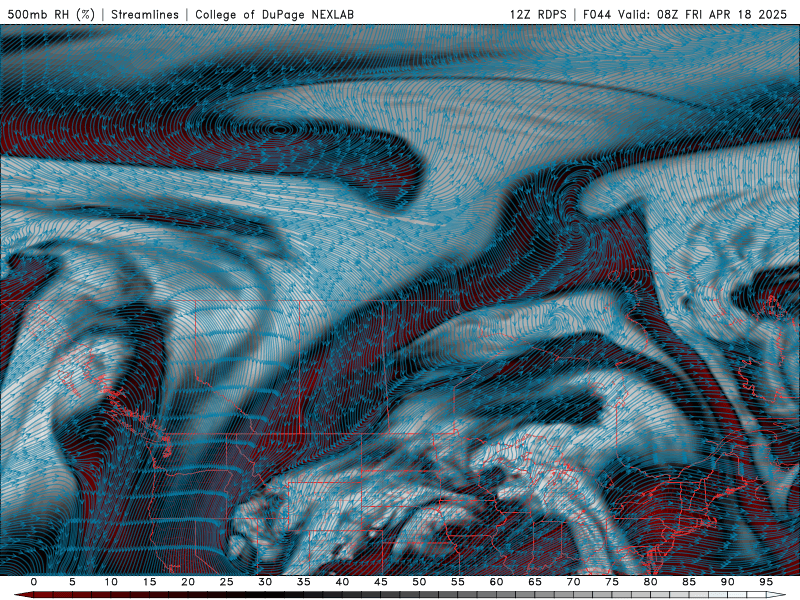800x600 pixels.
Task: Click the "40" colorbar tick label
Action: (x=342, y=582)
